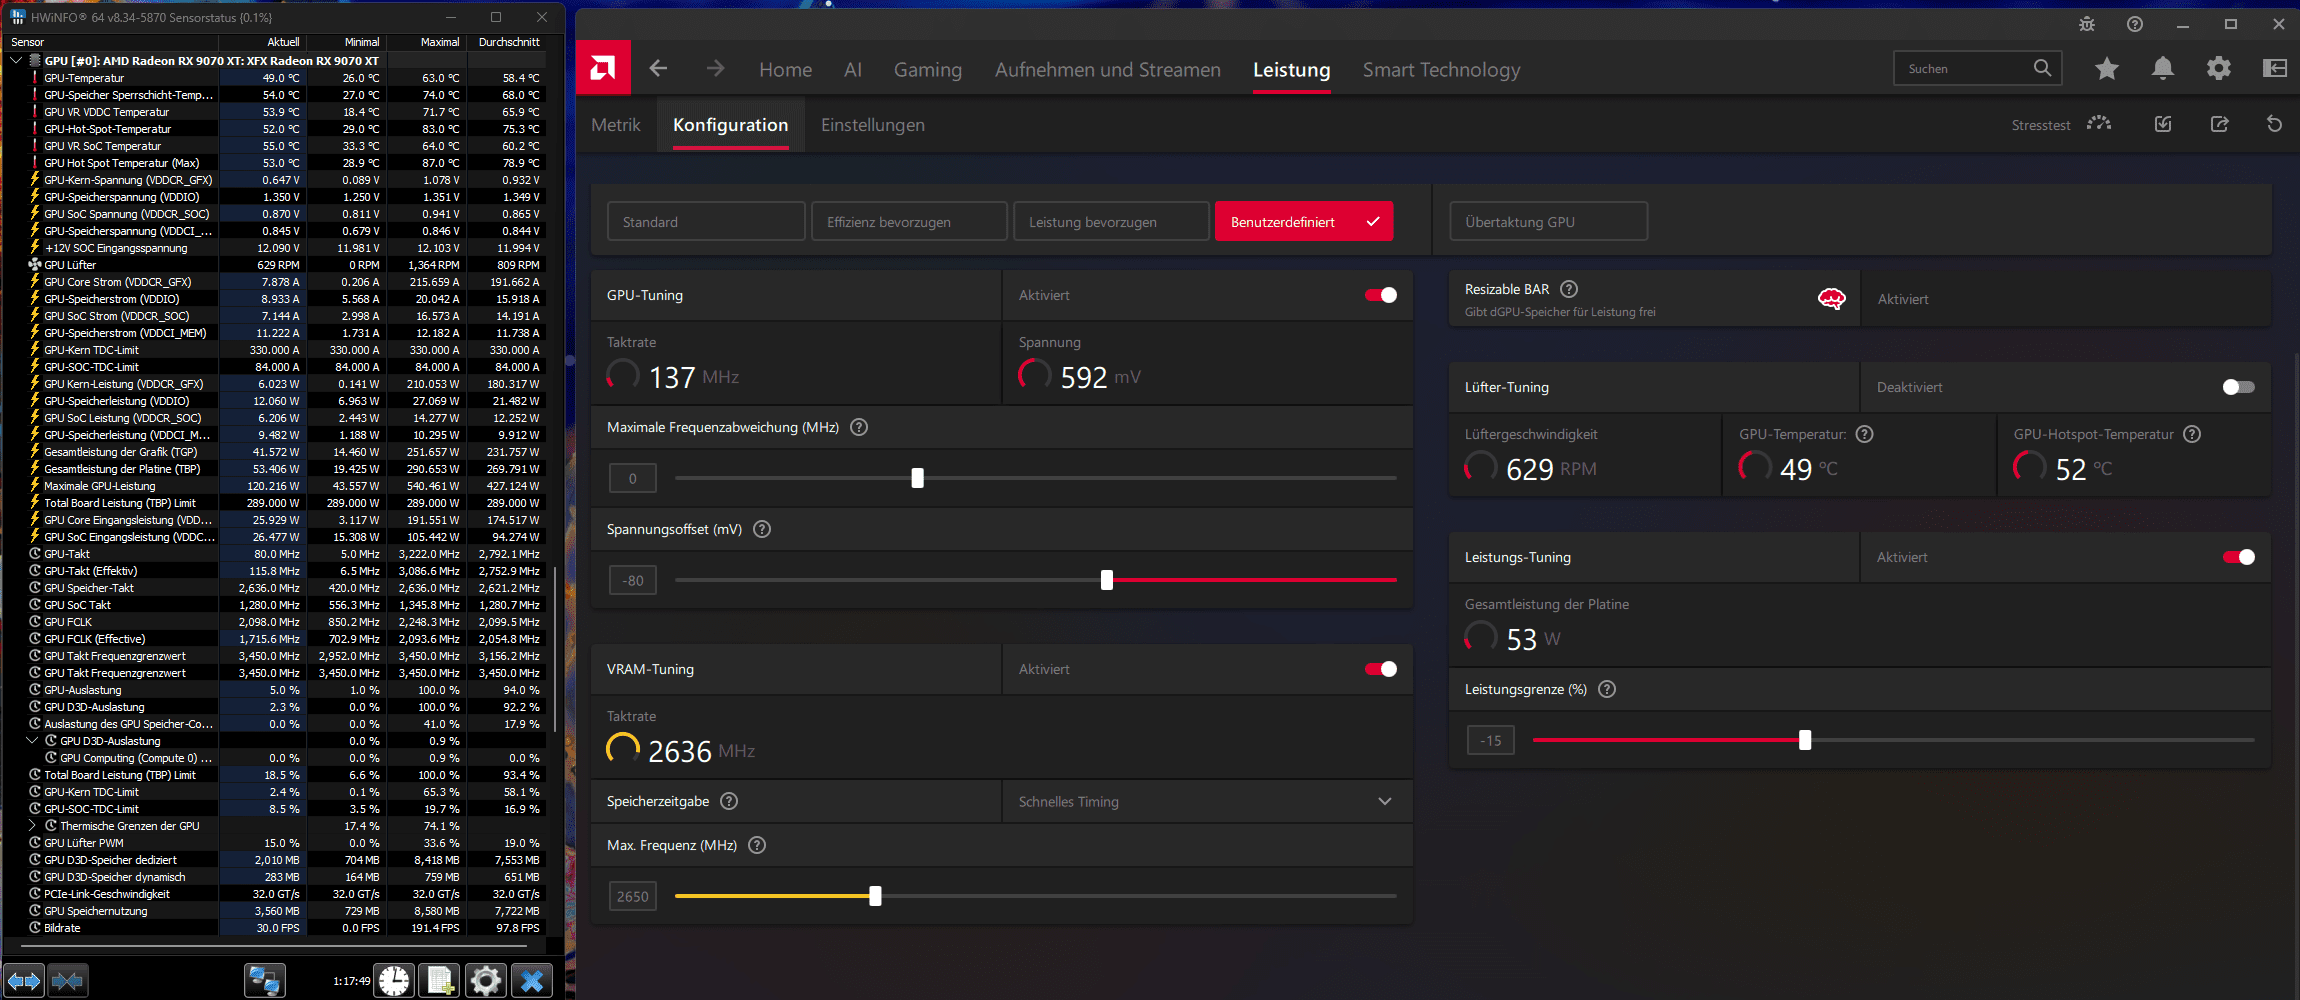
Task: Open the AI tab
Action: click(853, 70)
